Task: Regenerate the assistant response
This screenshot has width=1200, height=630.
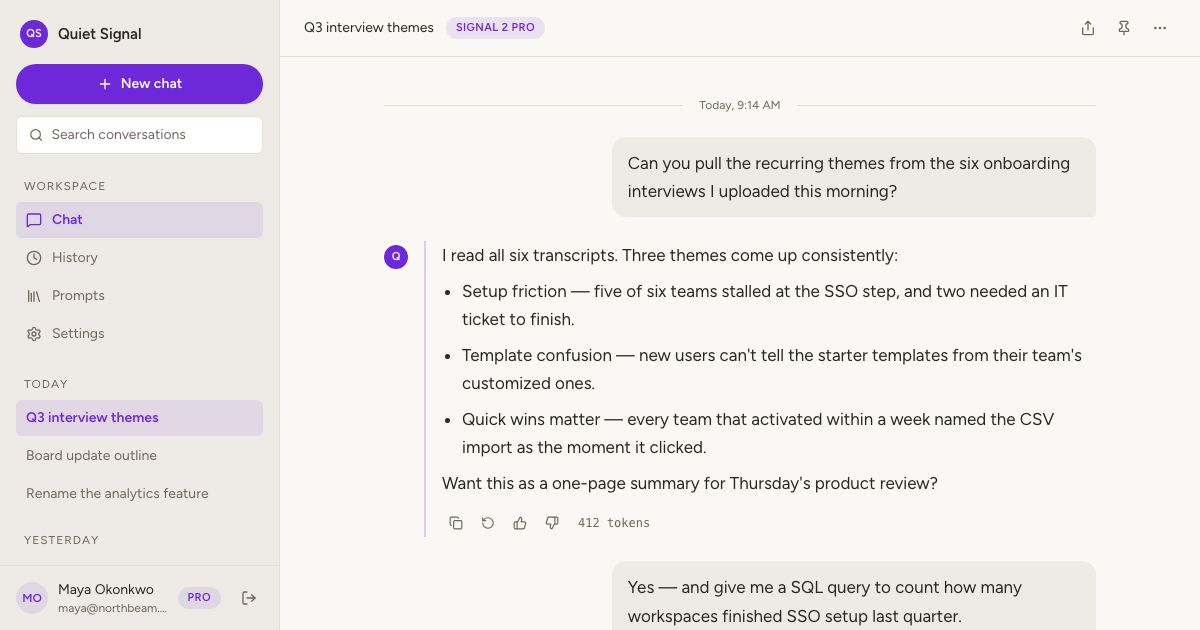Action: 488,523
